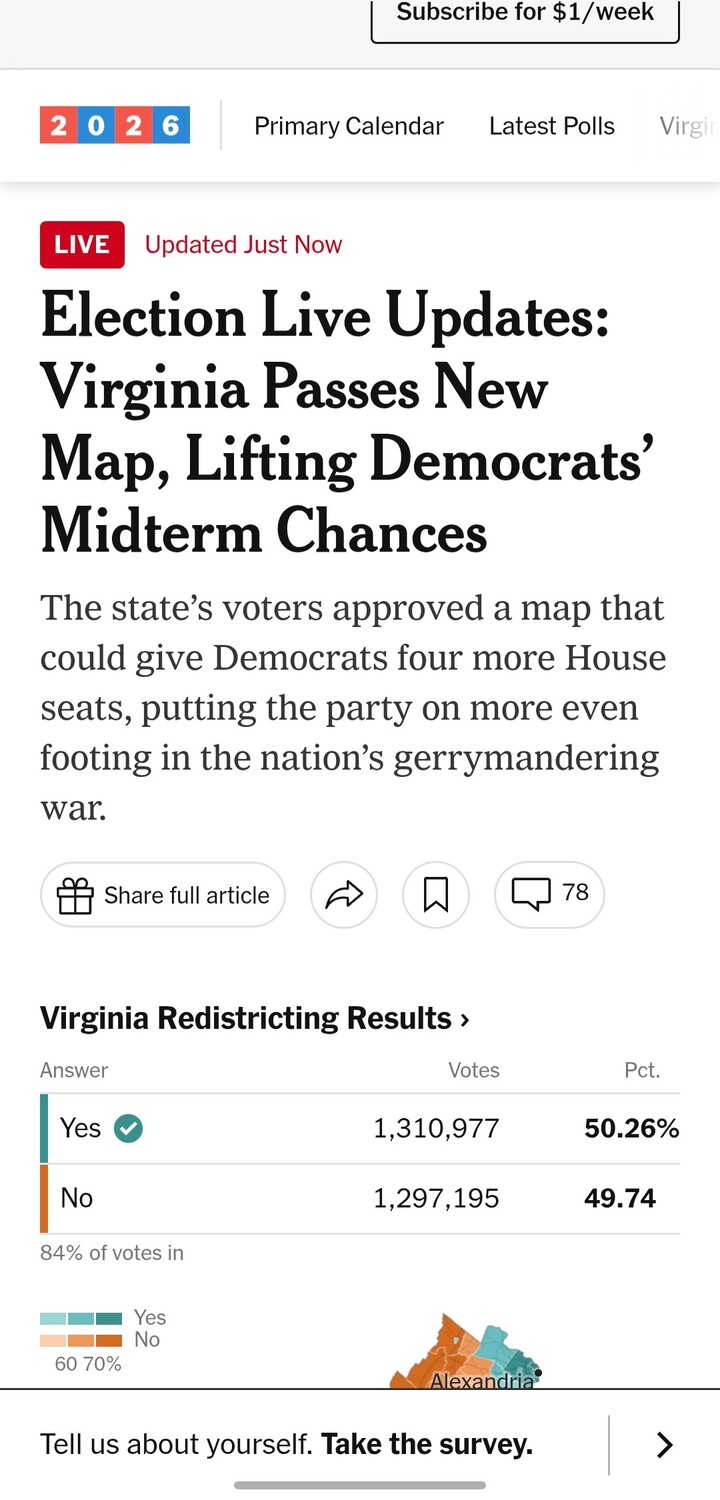Click the teal Yes legend color swatch
This screenshot has height=1500, width=720.
pyautogui.click(x=81, y=1319)
